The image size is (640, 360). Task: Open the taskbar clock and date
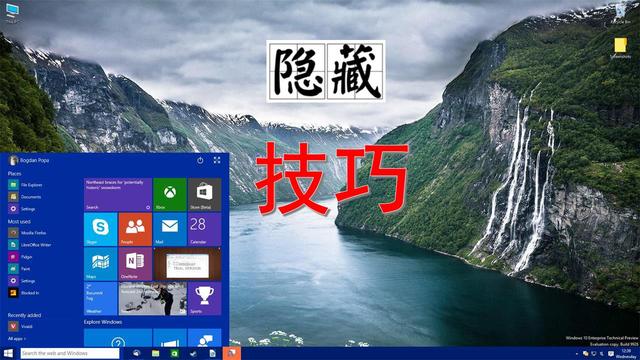click(x=627, y=353)
